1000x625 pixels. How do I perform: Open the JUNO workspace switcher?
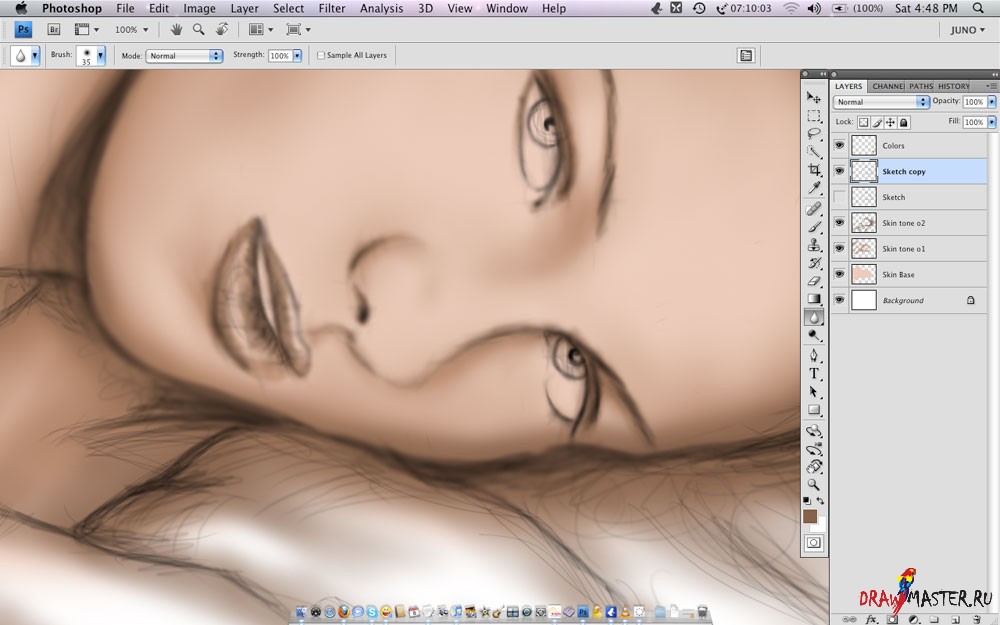click(967, 30)
